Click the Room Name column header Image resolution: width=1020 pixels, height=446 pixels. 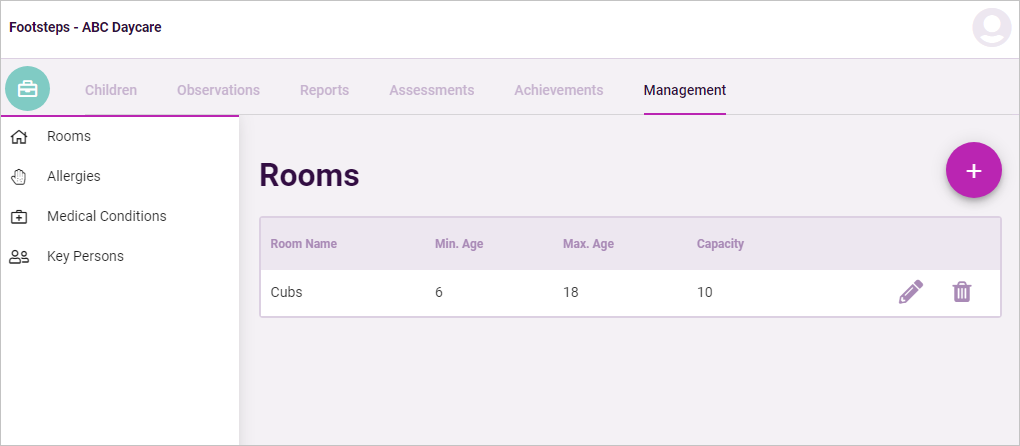304,244
